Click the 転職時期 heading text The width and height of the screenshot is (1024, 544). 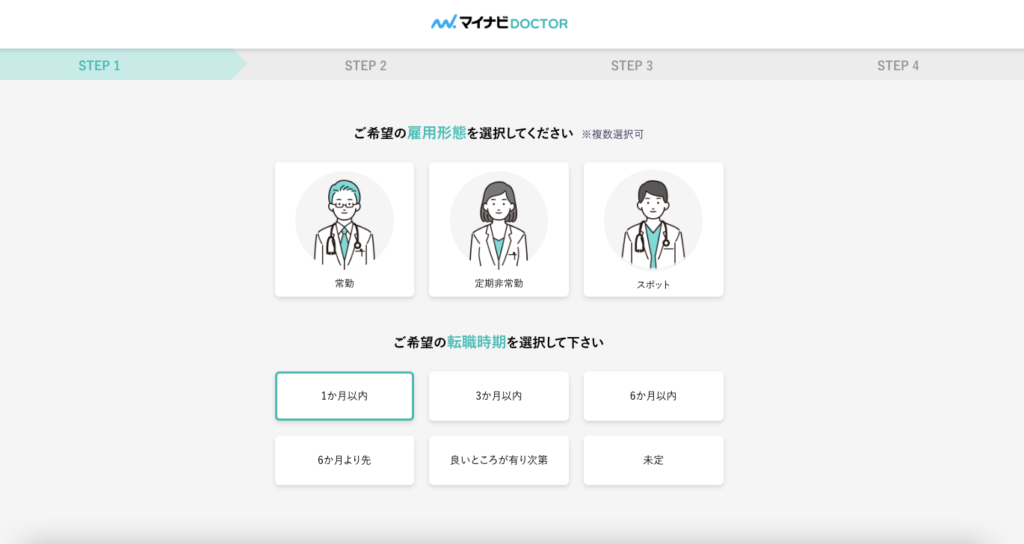[476, 342]
